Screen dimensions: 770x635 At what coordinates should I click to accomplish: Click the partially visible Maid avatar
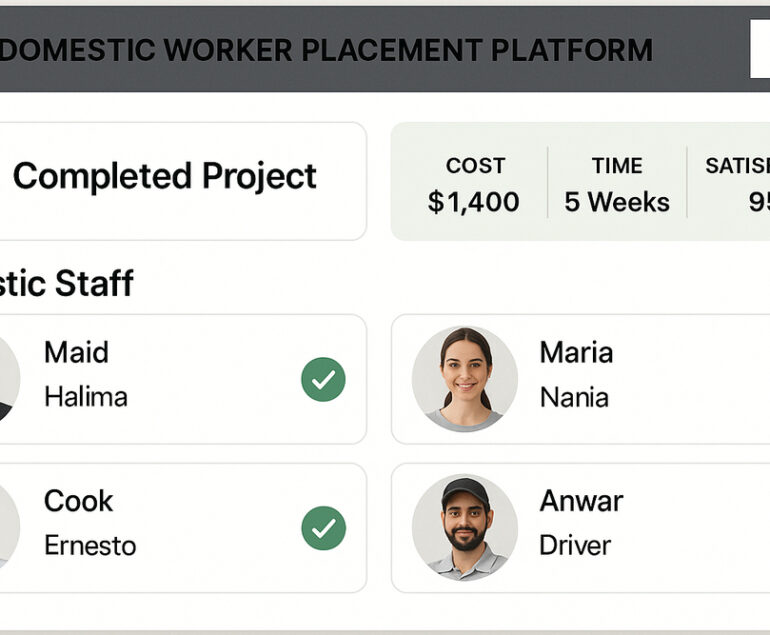[x=9, y=380]
